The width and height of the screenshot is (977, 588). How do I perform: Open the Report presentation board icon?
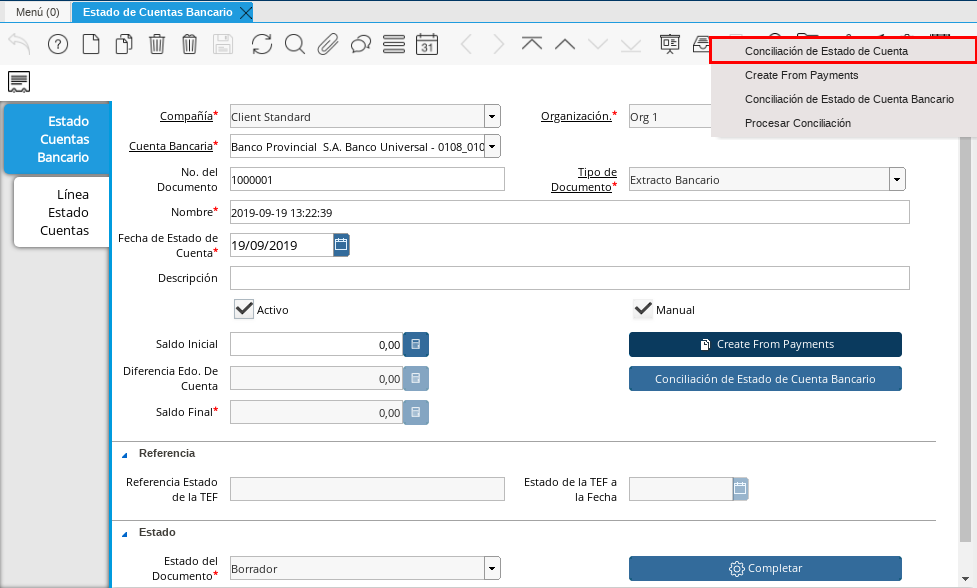(670, 44)
